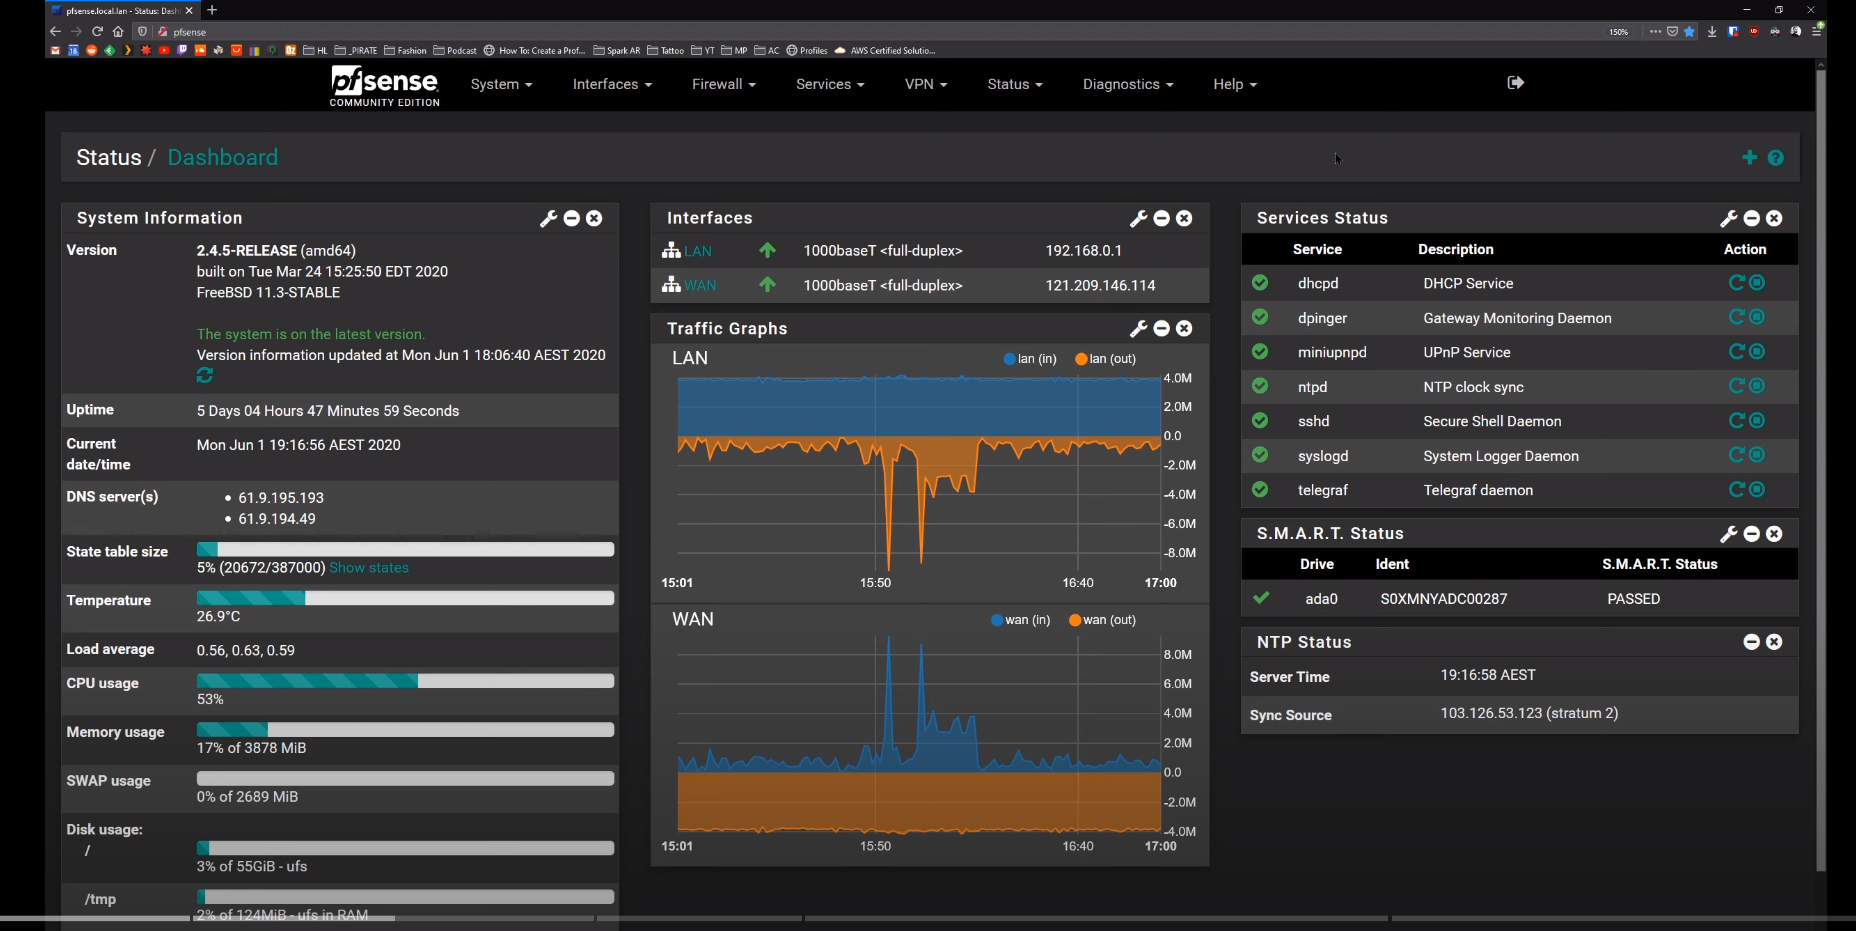Stop the miniupnpd service
This screenshot has height=931, width=1856.
[x=1757, y=351]
